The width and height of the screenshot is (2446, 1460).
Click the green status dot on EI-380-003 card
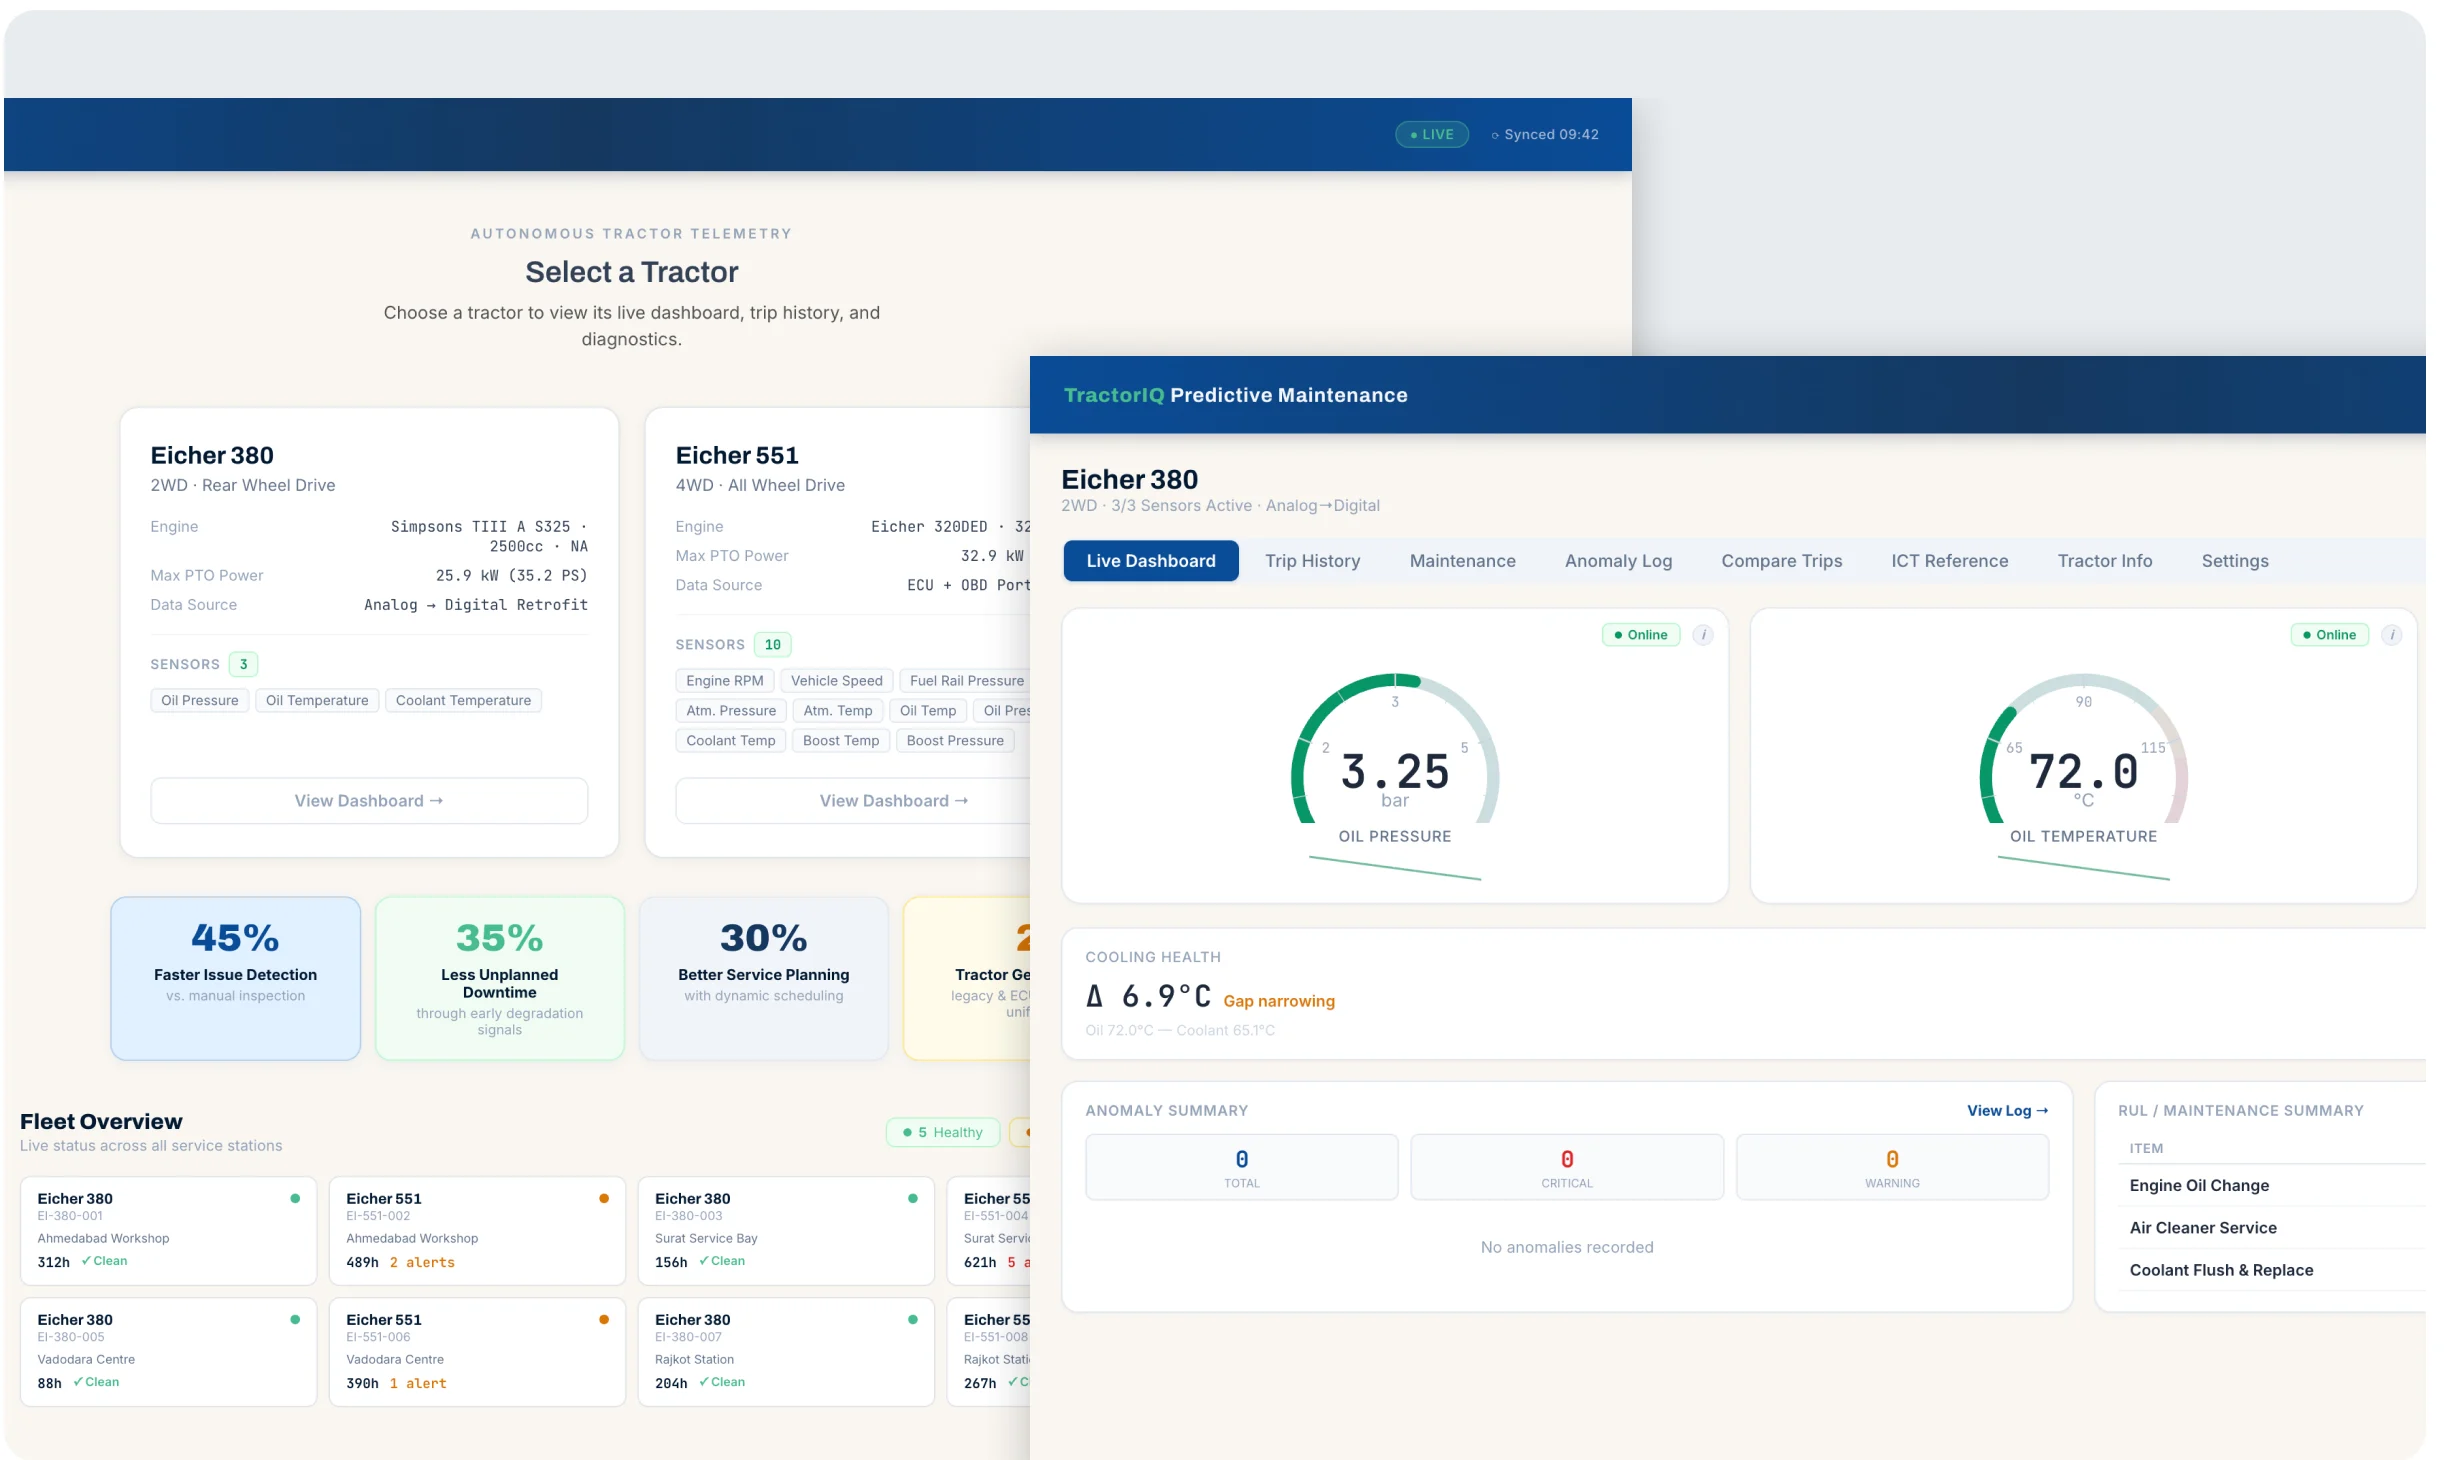pyautogui.click(x=913, y=1199)
